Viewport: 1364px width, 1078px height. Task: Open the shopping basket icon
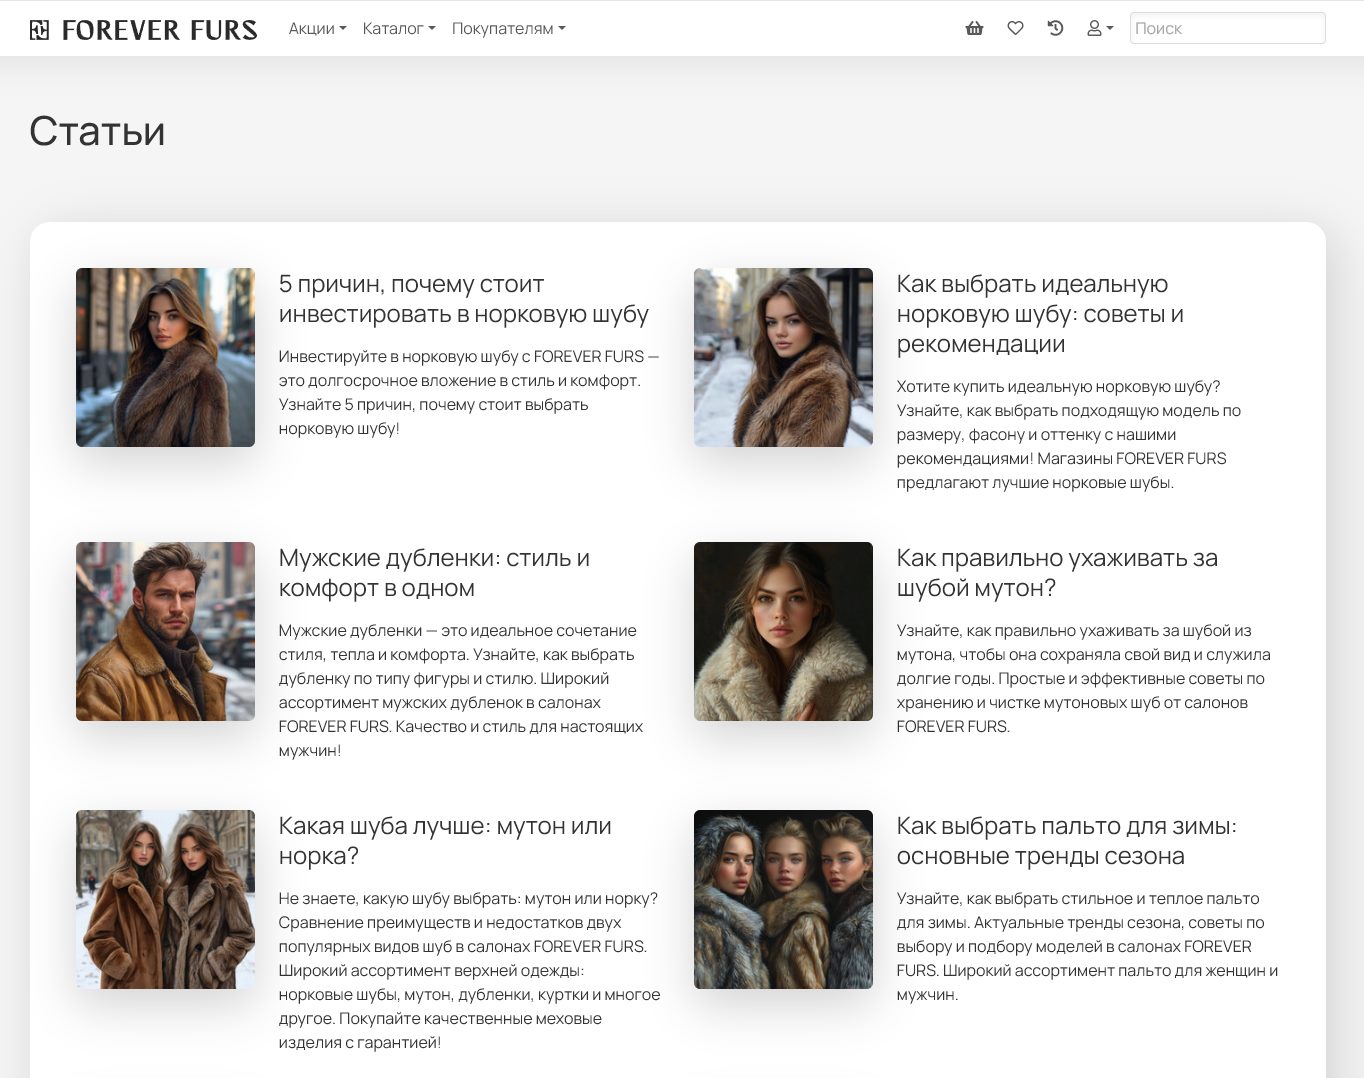pyautogui.click(x=974, y=29)
